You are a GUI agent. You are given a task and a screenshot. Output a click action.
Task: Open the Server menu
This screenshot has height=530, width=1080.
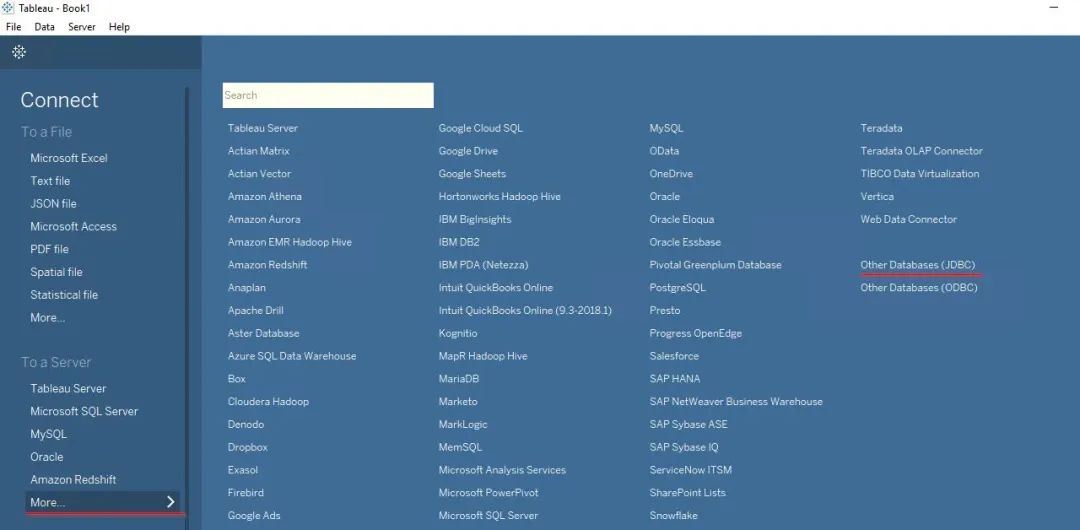(x=82, y=27)
